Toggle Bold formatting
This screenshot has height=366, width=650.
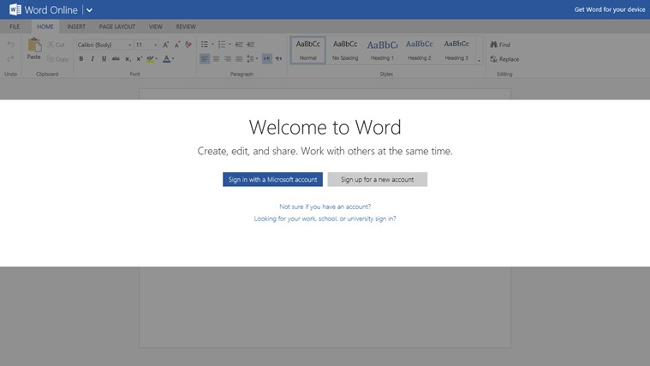(x=81, y=59)
